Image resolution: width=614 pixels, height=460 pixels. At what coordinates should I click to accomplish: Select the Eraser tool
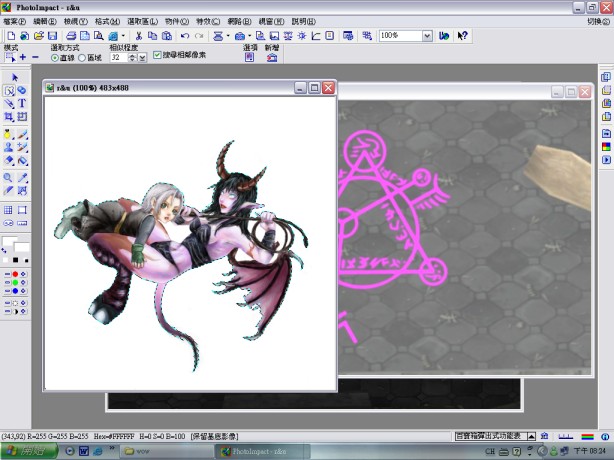(8, 161)
